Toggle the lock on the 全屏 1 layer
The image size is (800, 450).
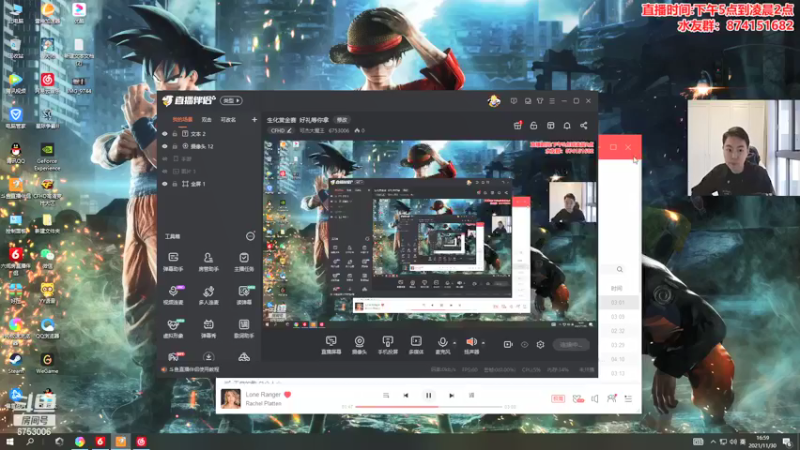pyautogui.click(x=174, y=184)
